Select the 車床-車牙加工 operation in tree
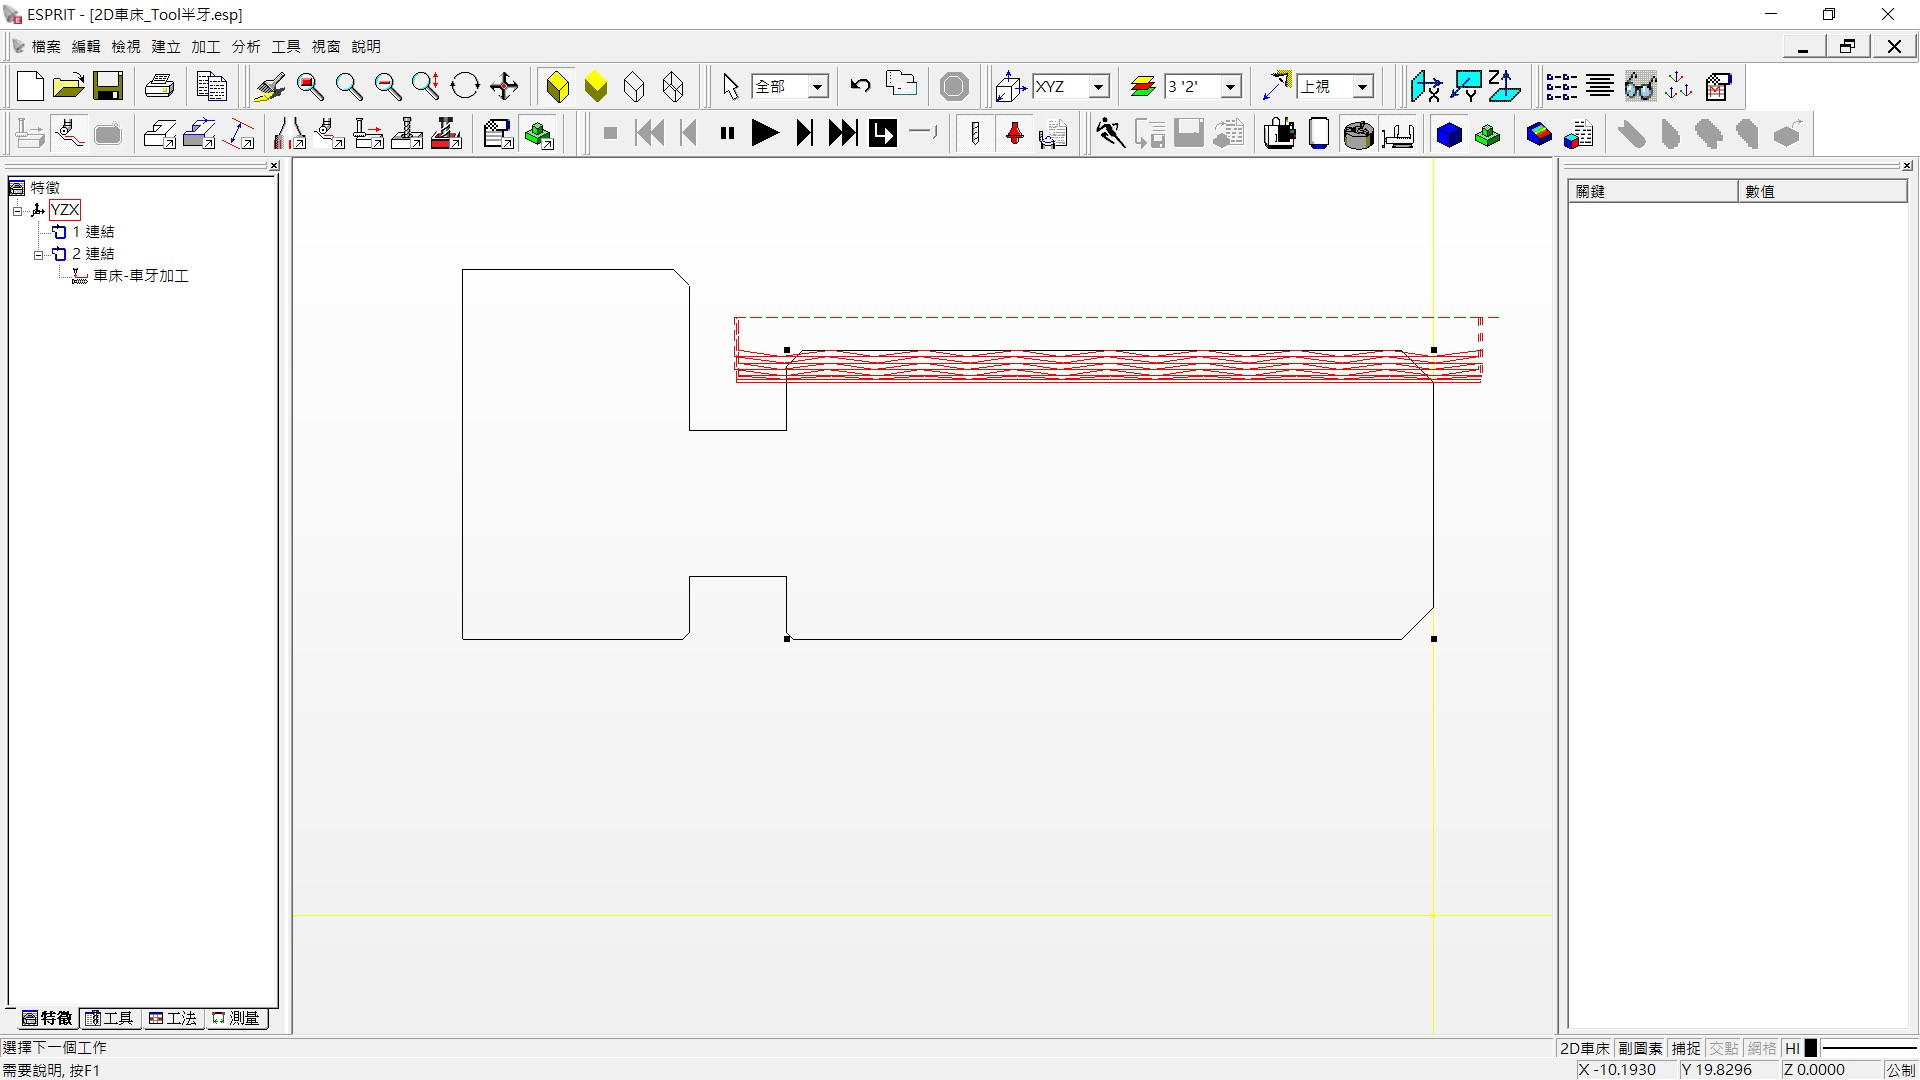This screenshot has height=1080, width=1920. 141,276
